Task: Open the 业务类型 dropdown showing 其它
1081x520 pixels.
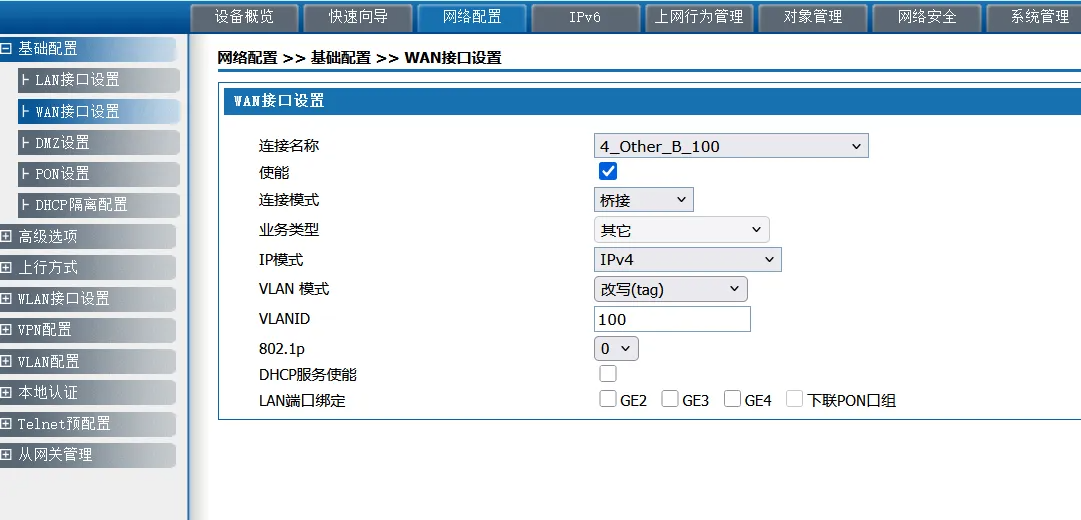Action: click(681, 230)
